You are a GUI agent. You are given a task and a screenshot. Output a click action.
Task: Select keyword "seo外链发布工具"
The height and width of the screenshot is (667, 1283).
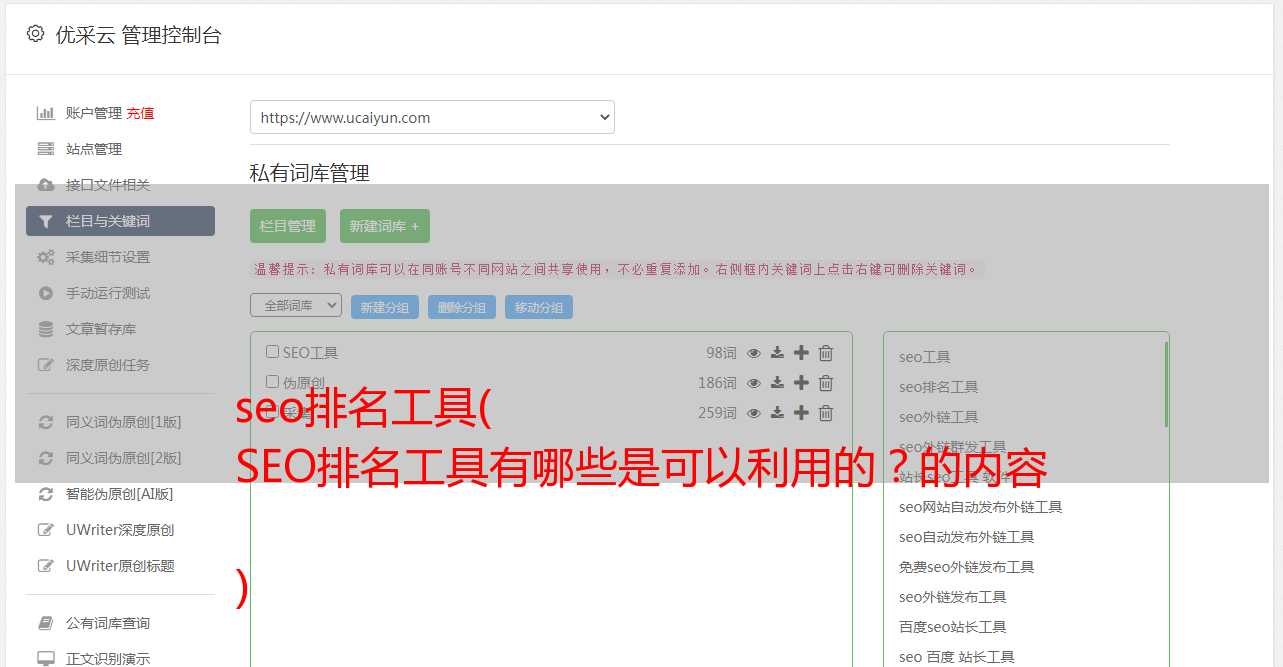953,597
